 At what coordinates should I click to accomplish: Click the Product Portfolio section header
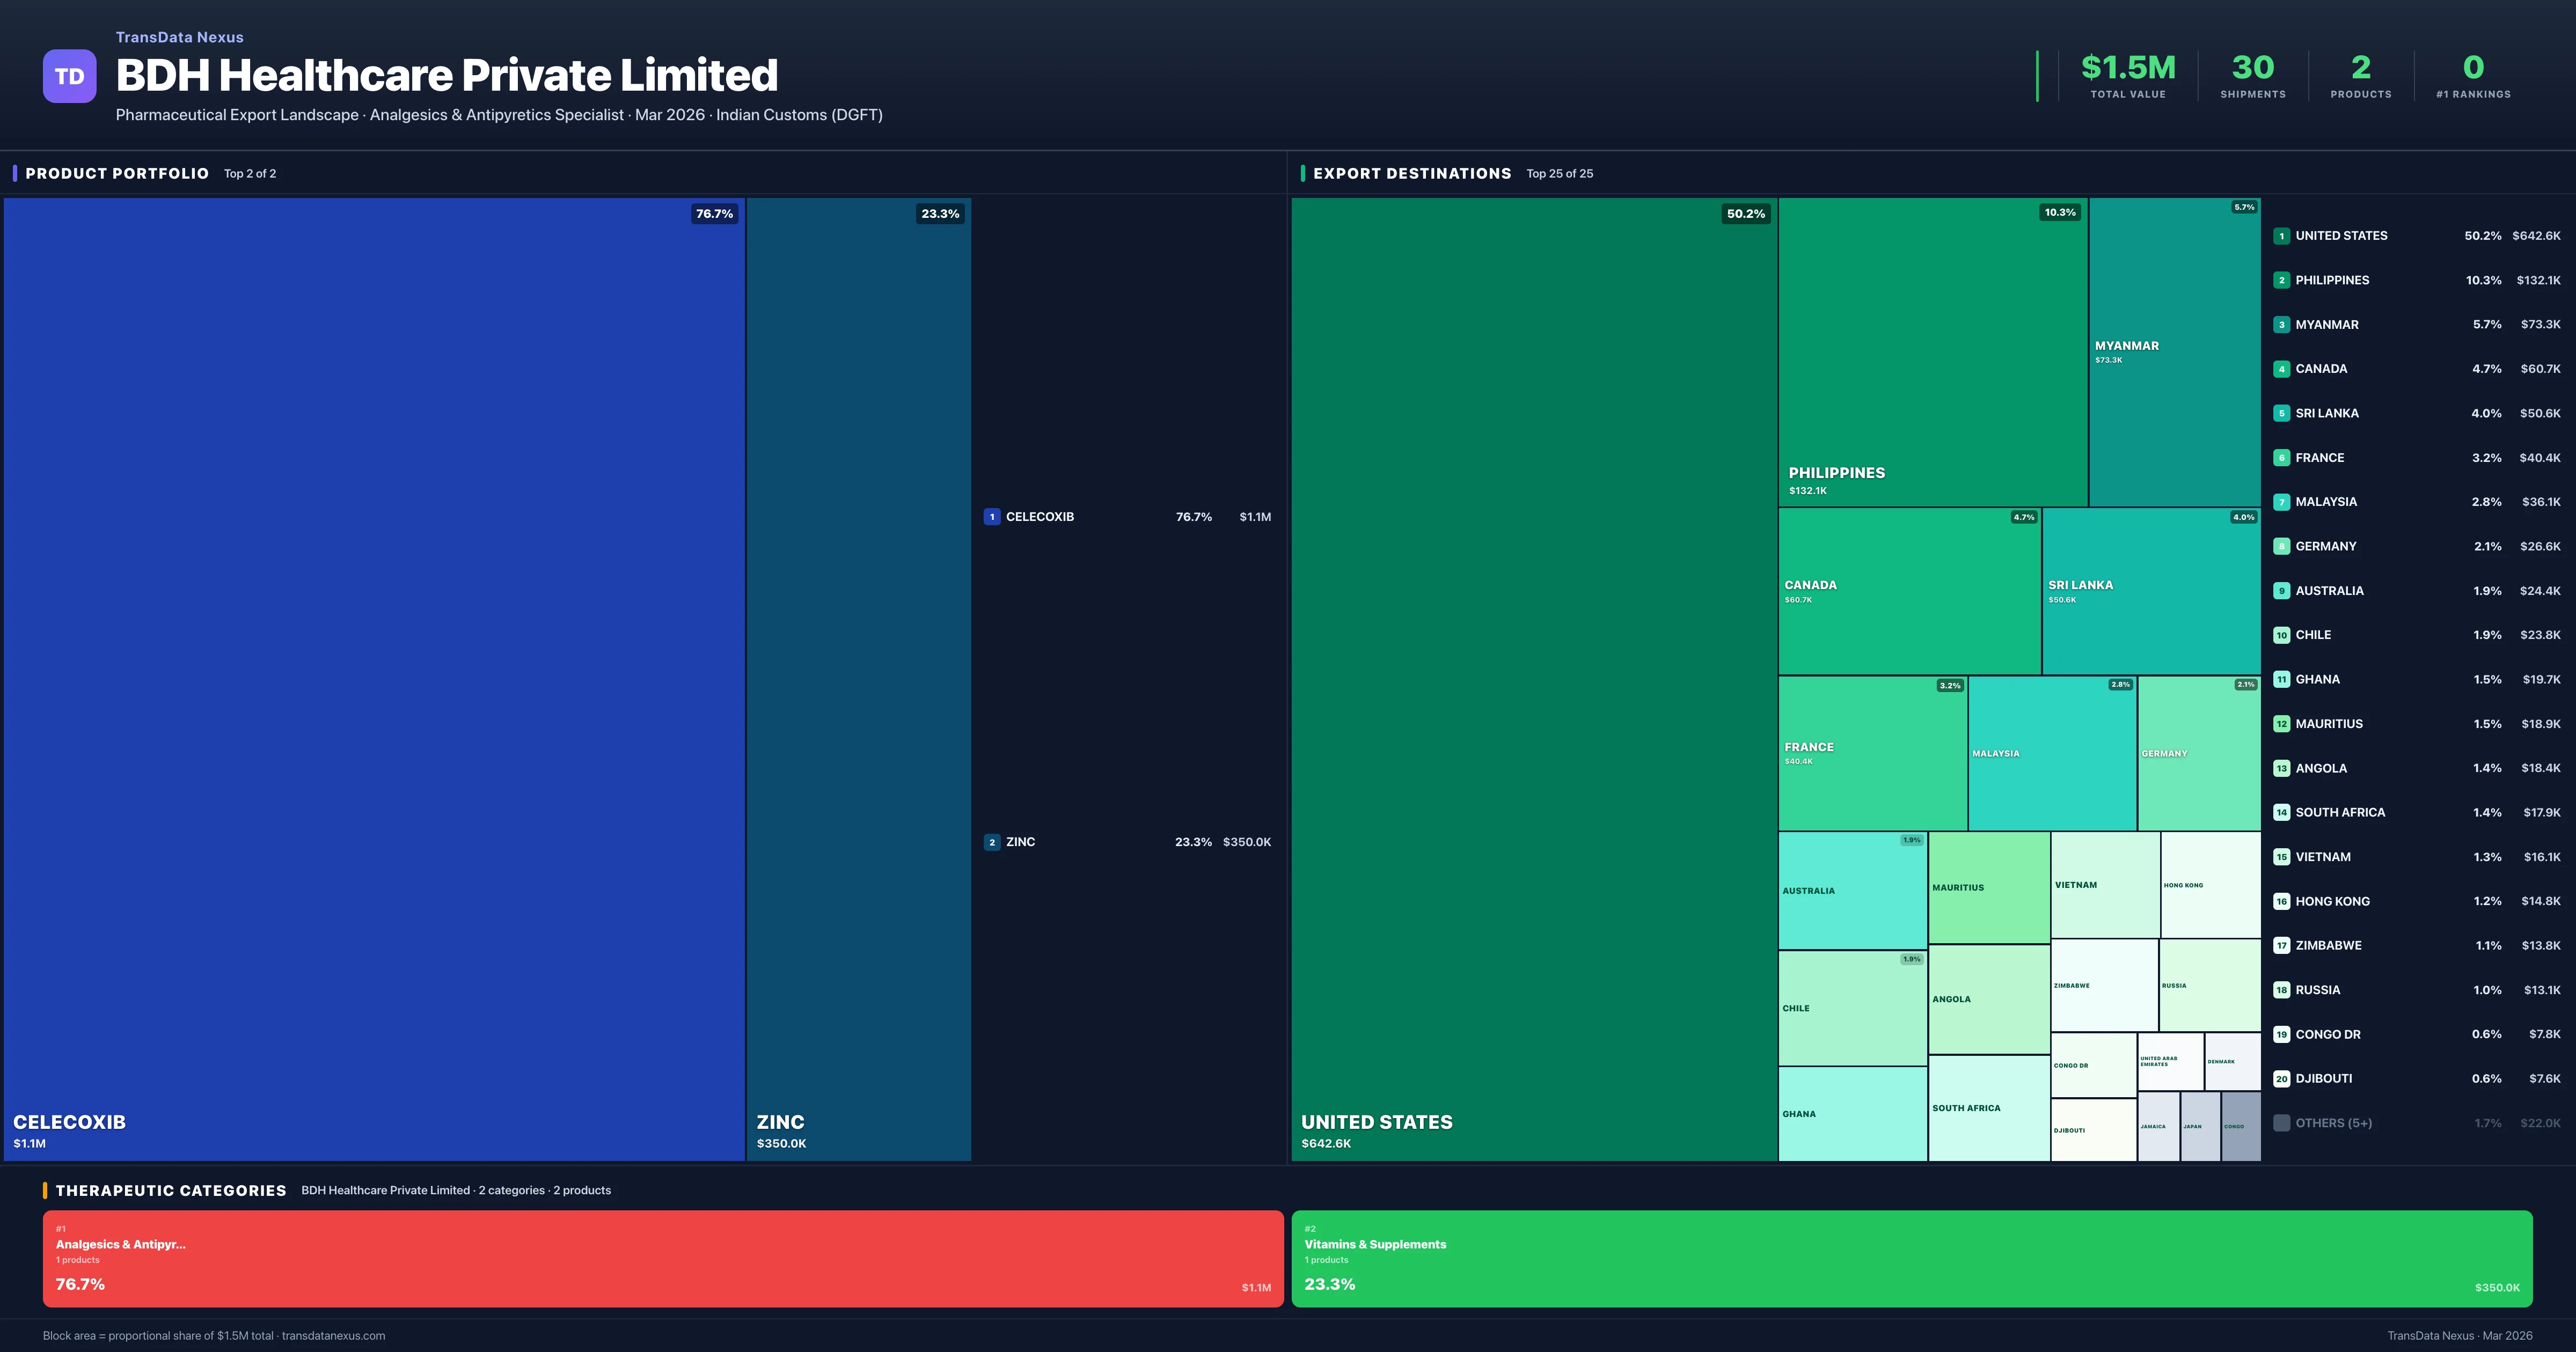pos(117,174)
